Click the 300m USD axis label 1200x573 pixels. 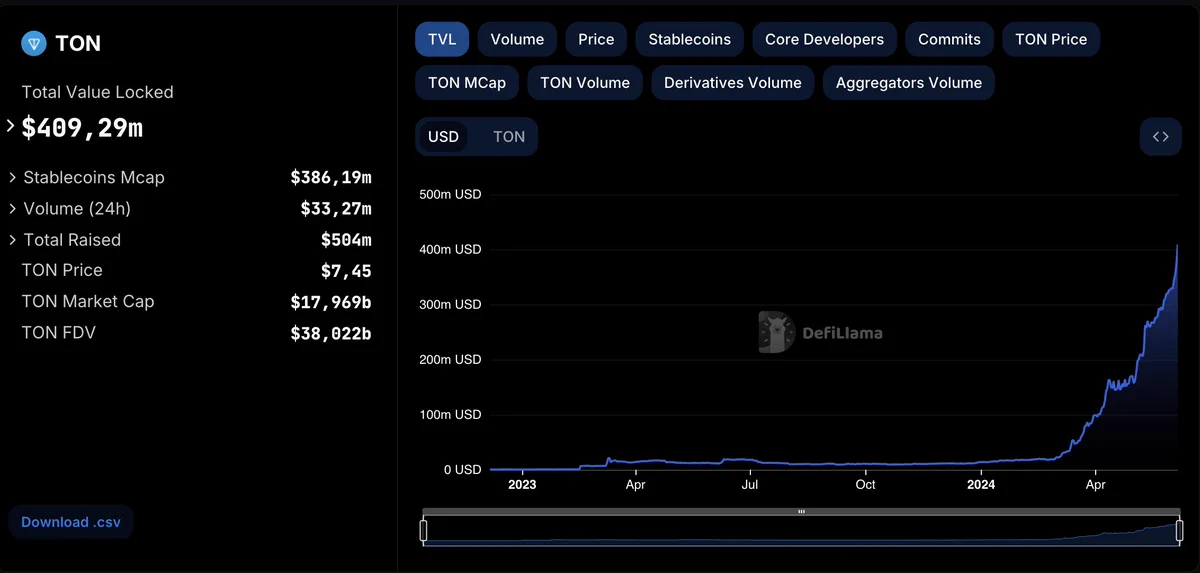[450, 305]
